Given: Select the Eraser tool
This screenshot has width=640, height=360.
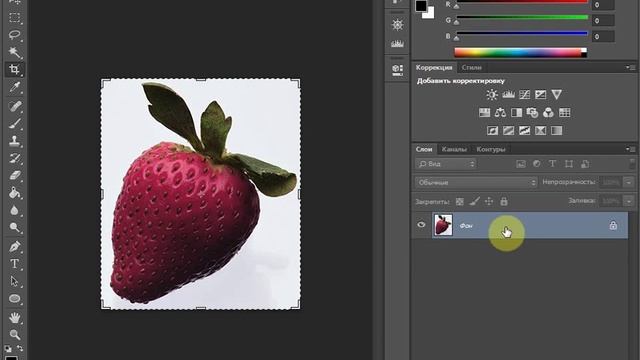Looking at the screenshot, I should tap(15, 176).
